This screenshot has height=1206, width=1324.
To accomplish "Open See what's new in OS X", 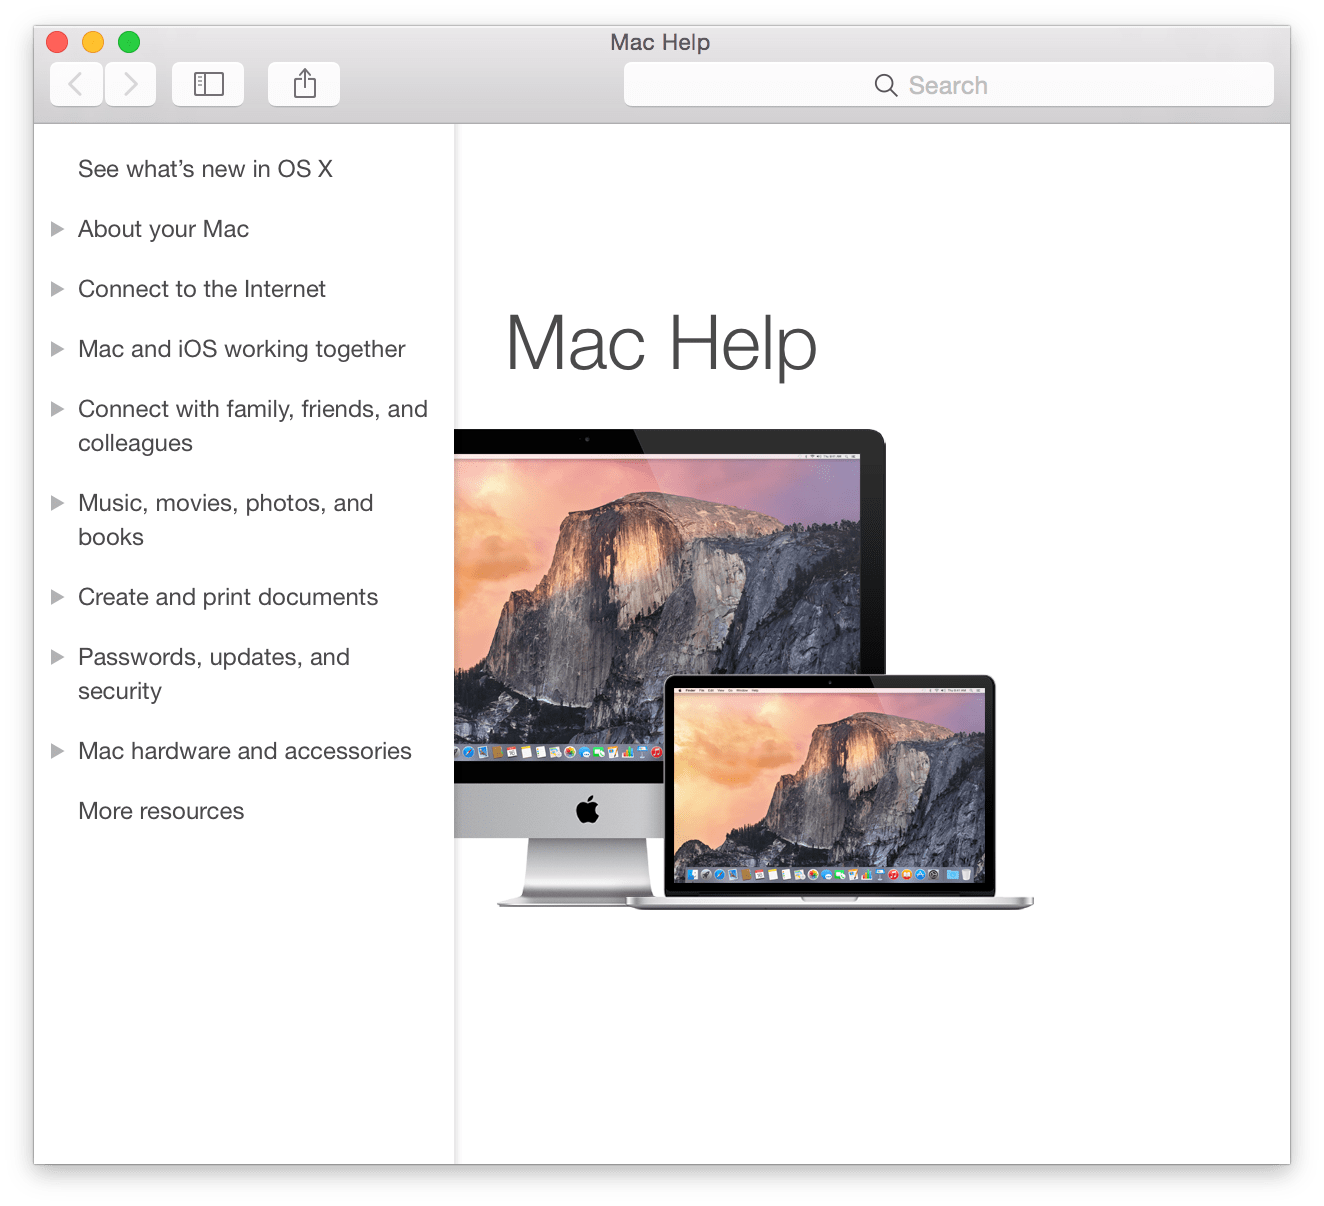I will click(205, 169).
